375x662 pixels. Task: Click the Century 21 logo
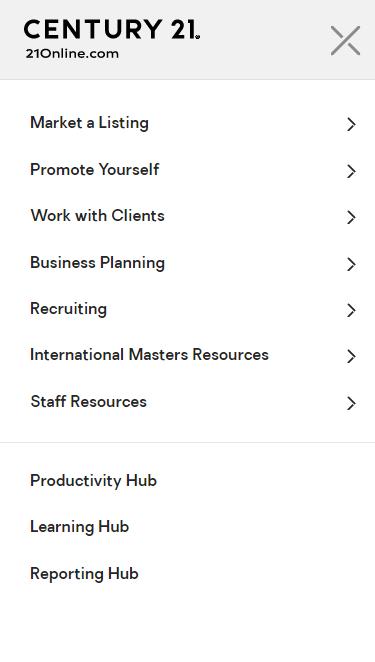pyautogui.click(x=111, y=30)
